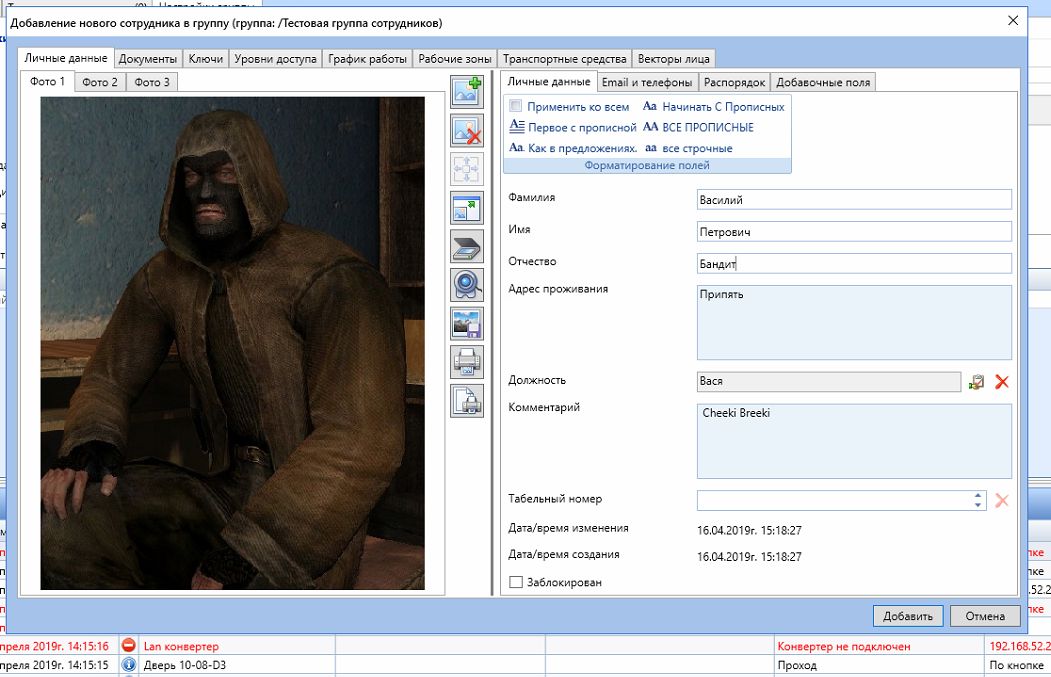Increase Табельный номер with the up spinner arrow

[978, 496]
